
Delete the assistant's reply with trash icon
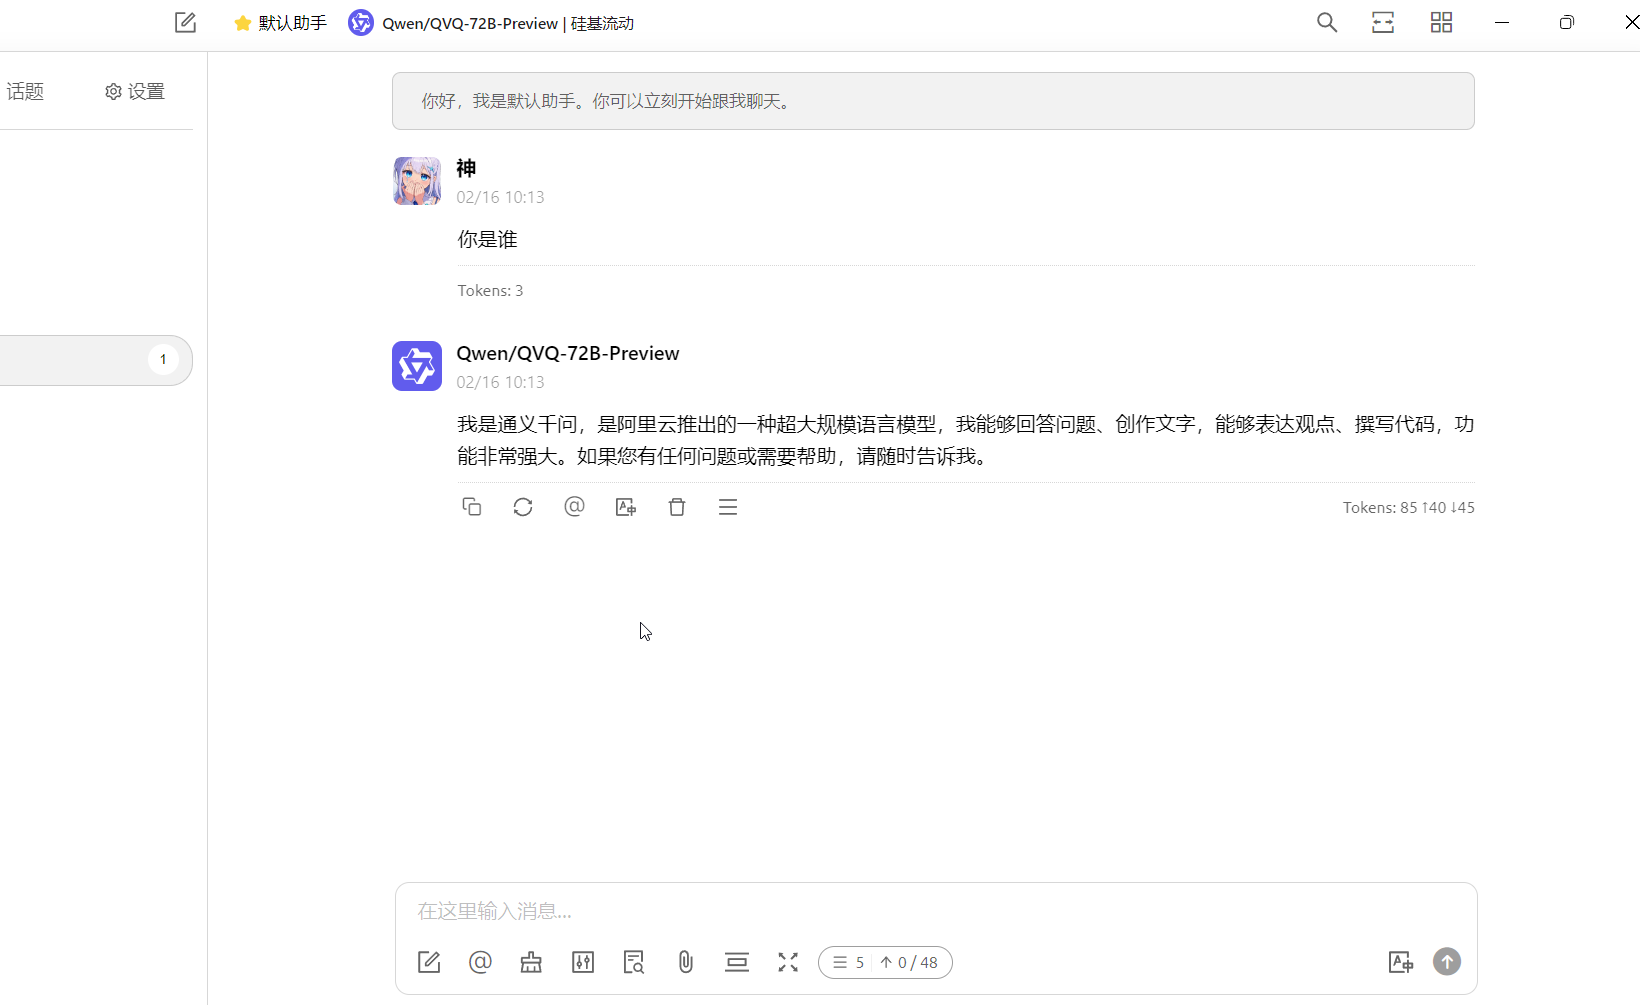(x=677, y=507)
